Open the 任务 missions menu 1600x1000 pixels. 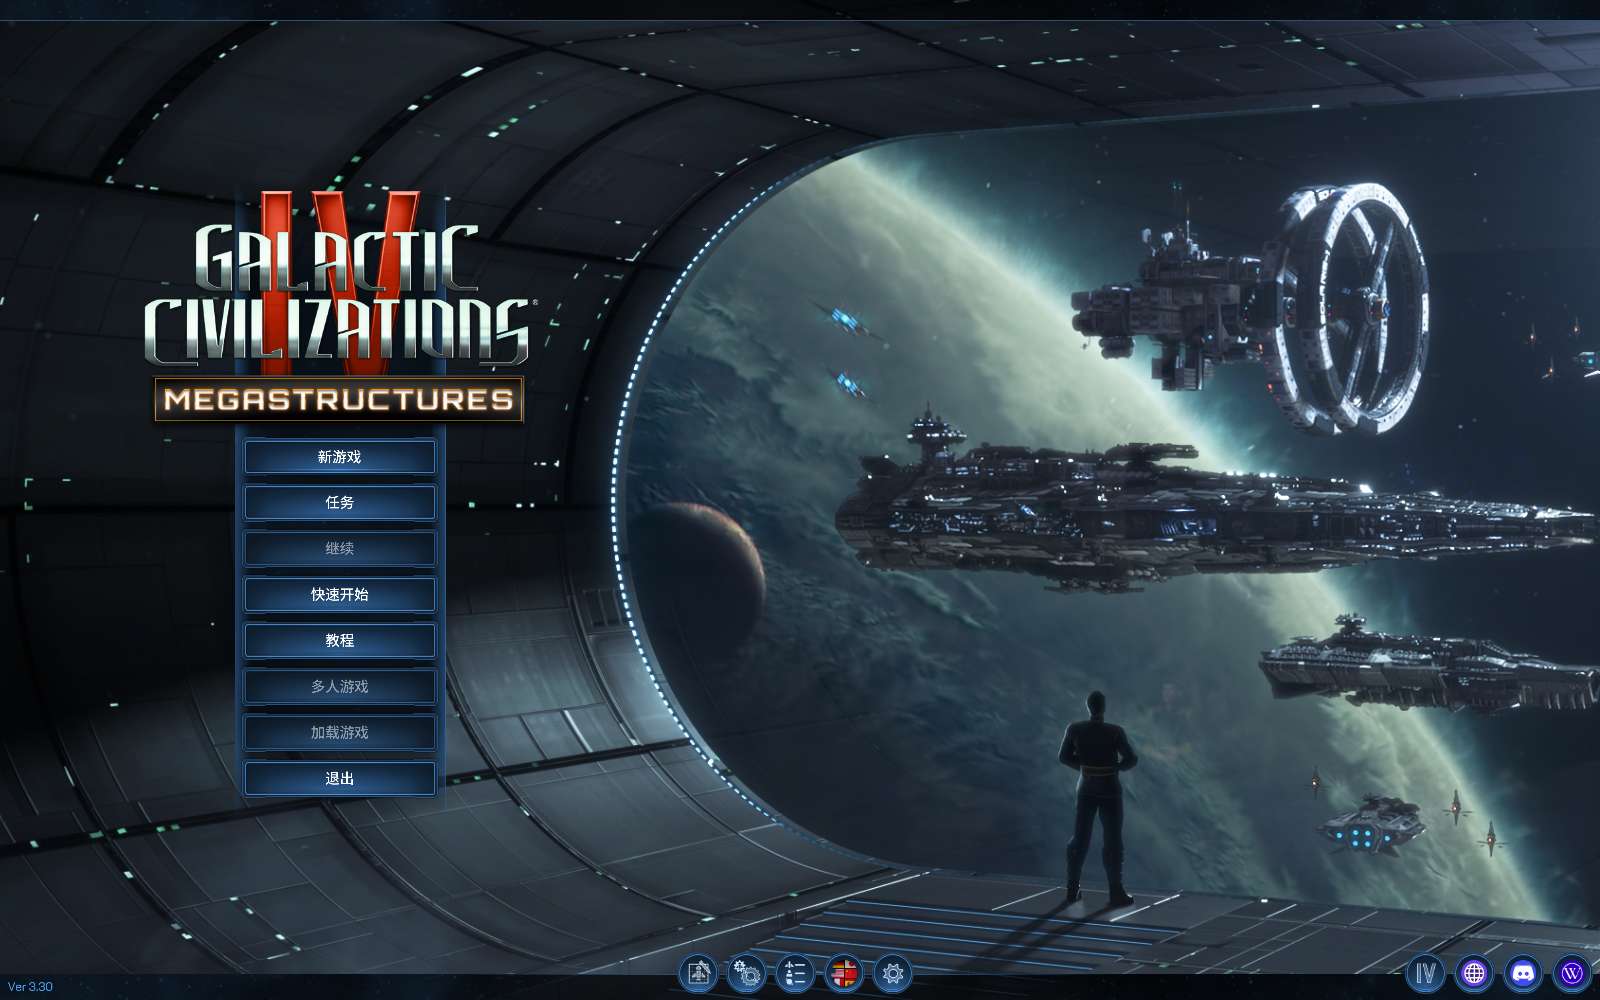pyautogui.click(x=340, y=503)
